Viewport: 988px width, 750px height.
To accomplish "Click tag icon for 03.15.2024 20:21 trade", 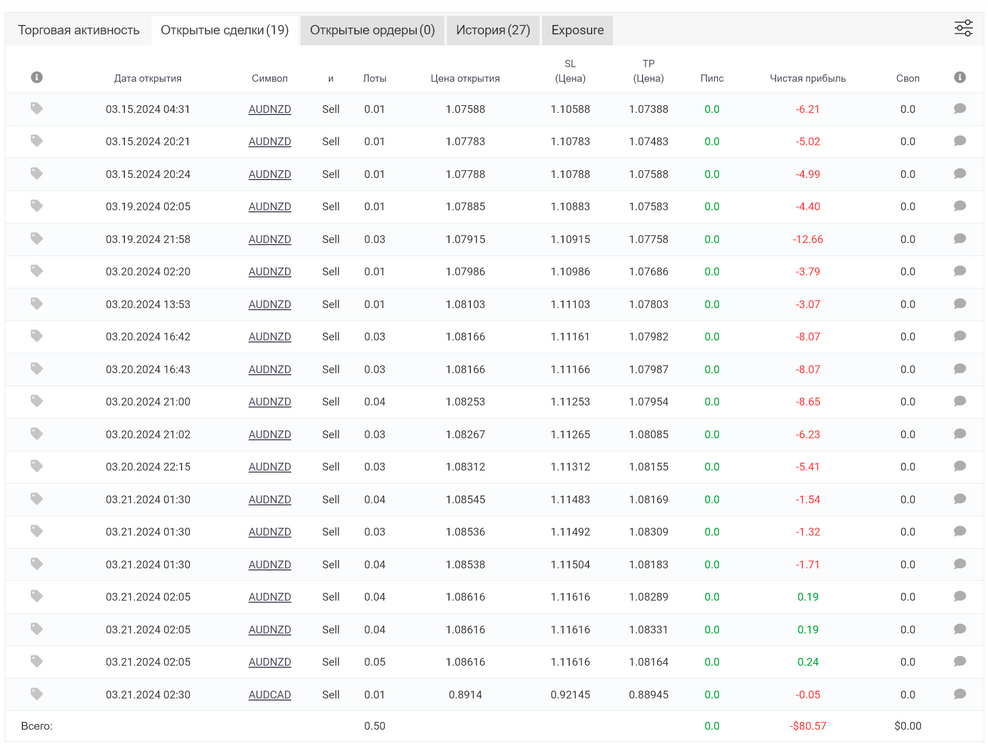I will click(37, 141).
